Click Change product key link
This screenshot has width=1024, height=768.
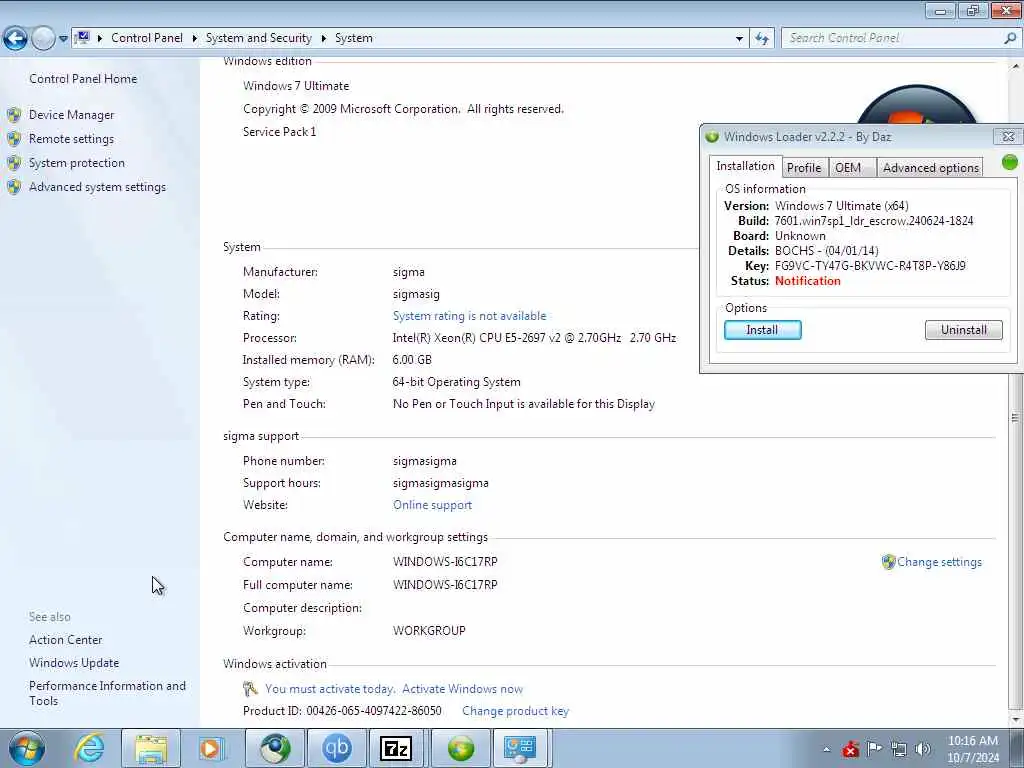click(x=515, y=711)
